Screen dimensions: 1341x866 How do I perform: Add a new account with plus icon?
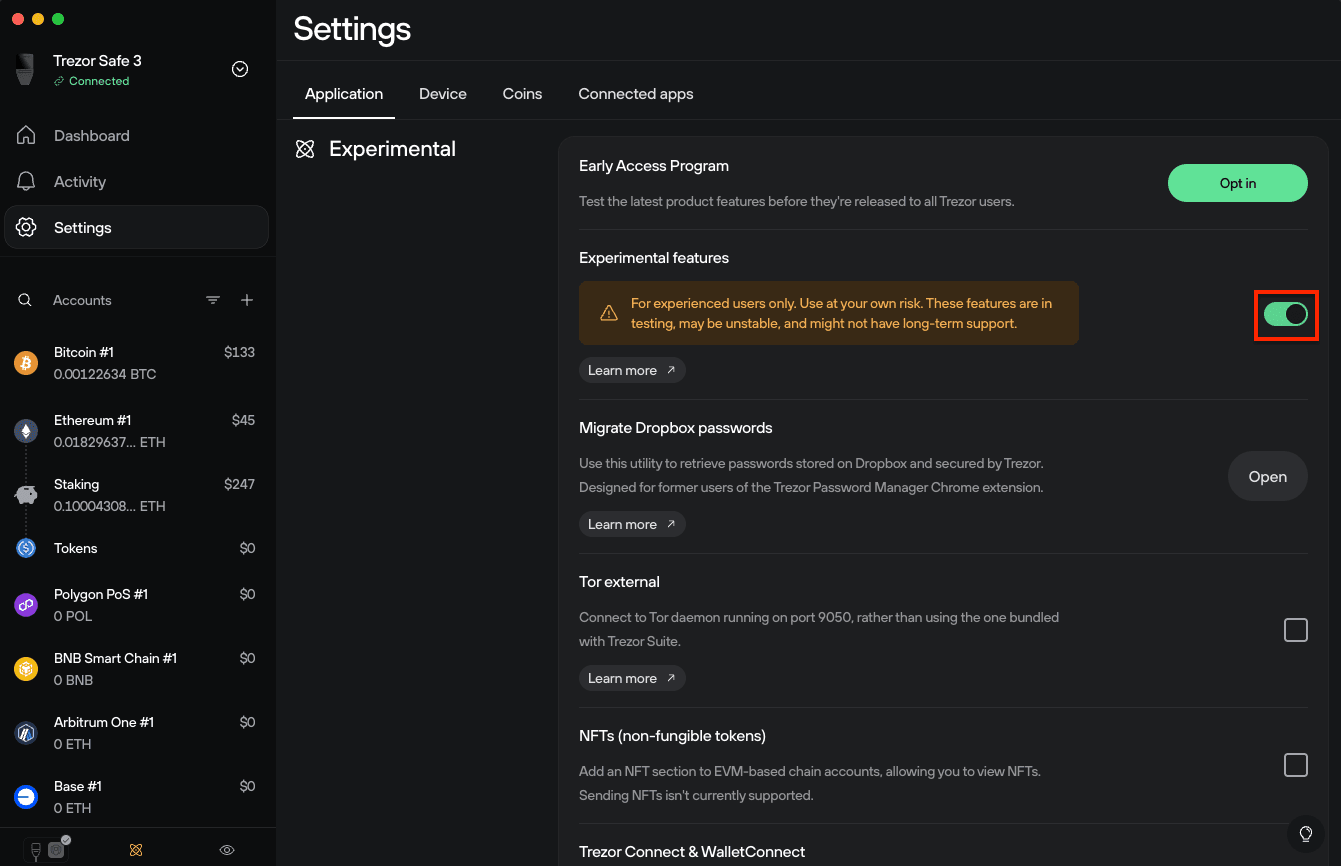coord(247,300)
